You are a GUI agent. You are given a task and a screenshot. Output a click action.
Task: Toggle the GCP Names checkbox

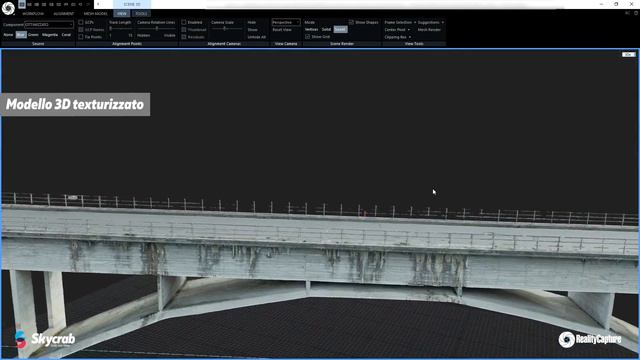(81, 29)
